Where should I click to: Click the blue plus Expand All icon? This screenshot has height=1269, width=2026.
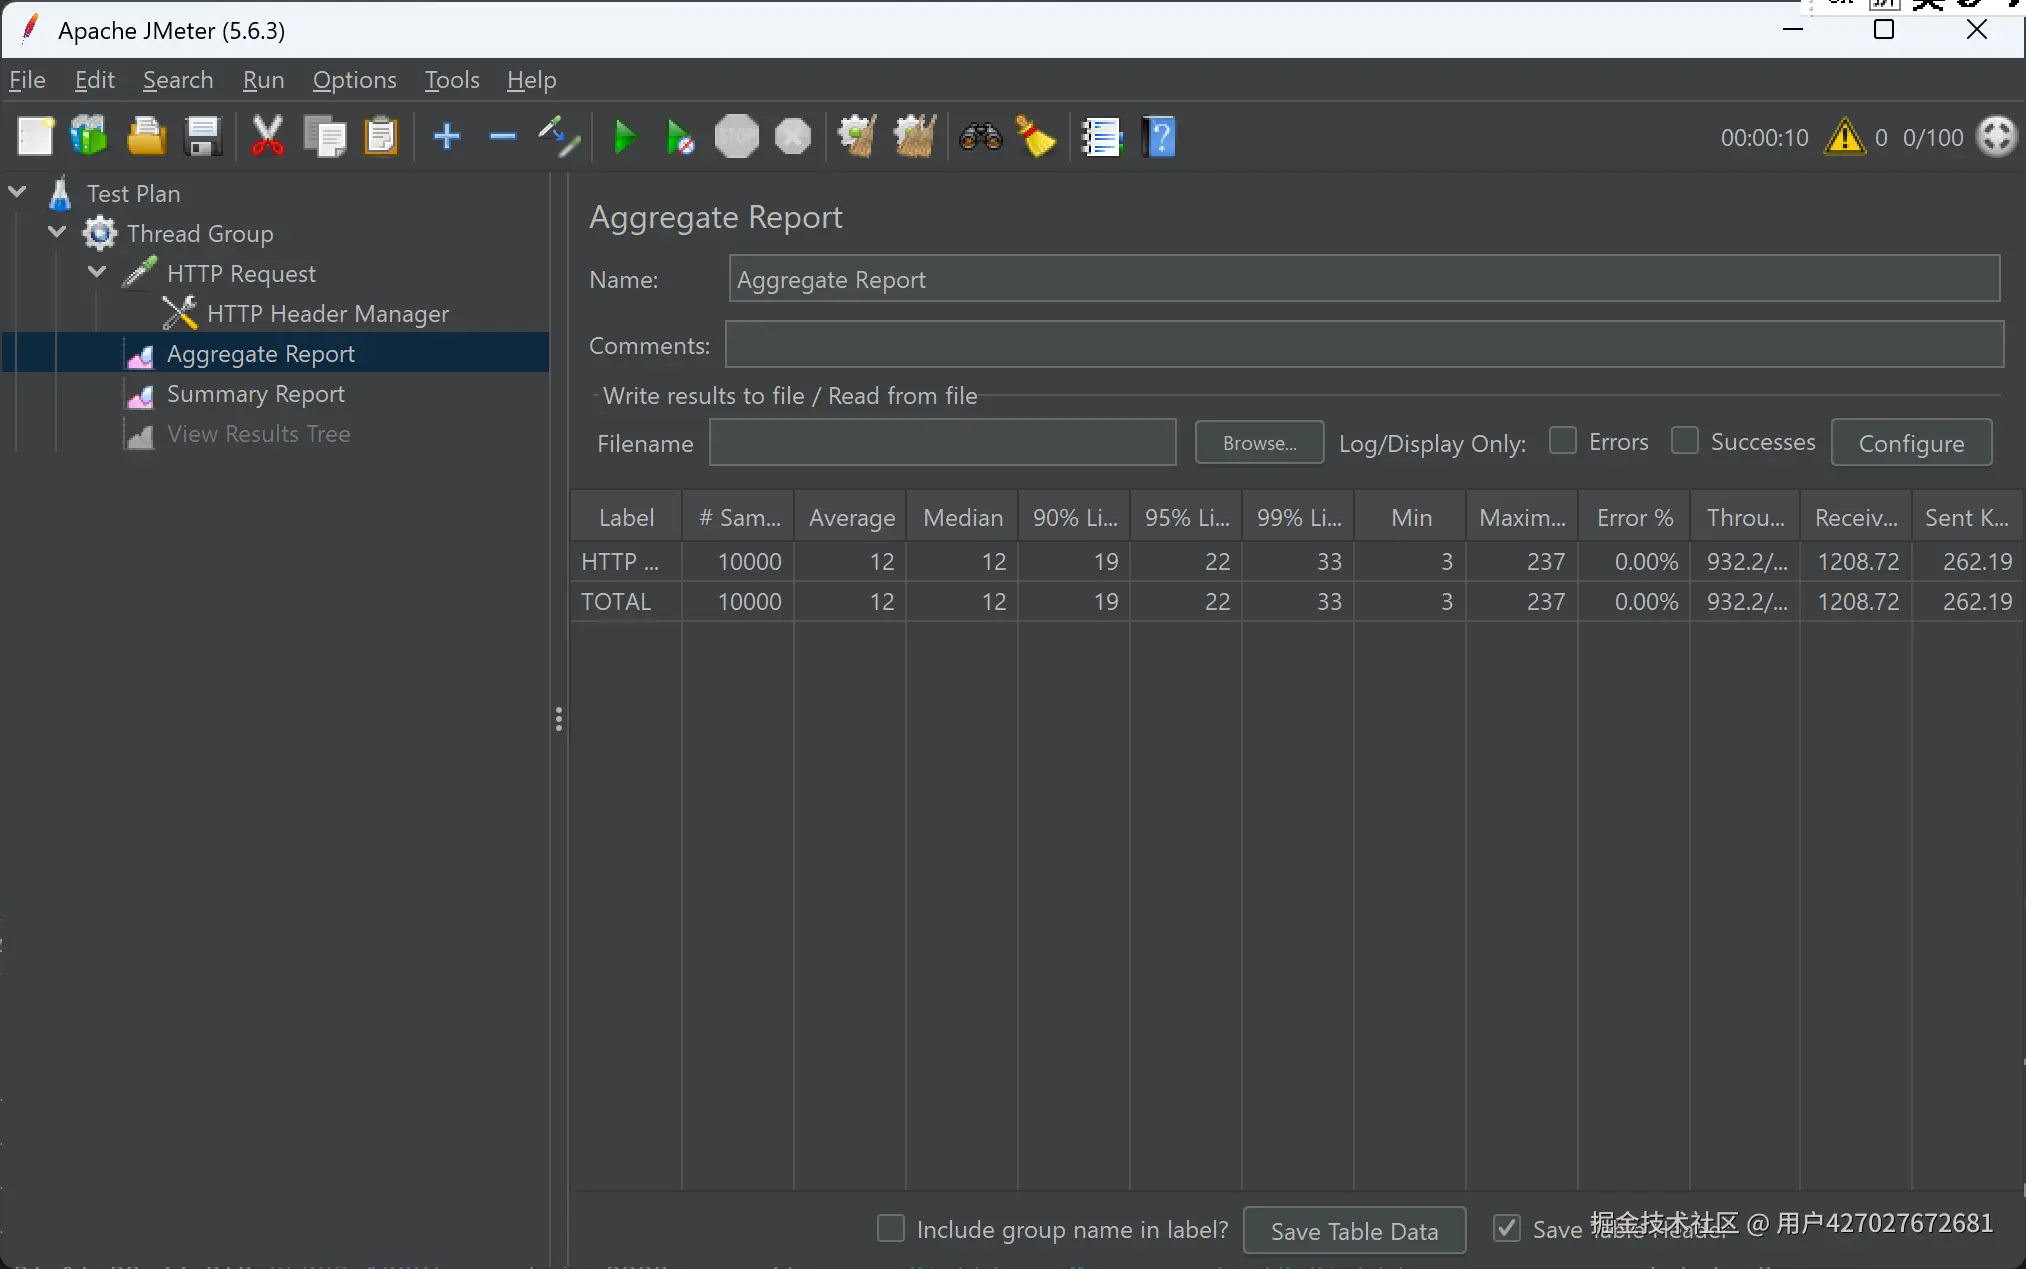[447, 136]
